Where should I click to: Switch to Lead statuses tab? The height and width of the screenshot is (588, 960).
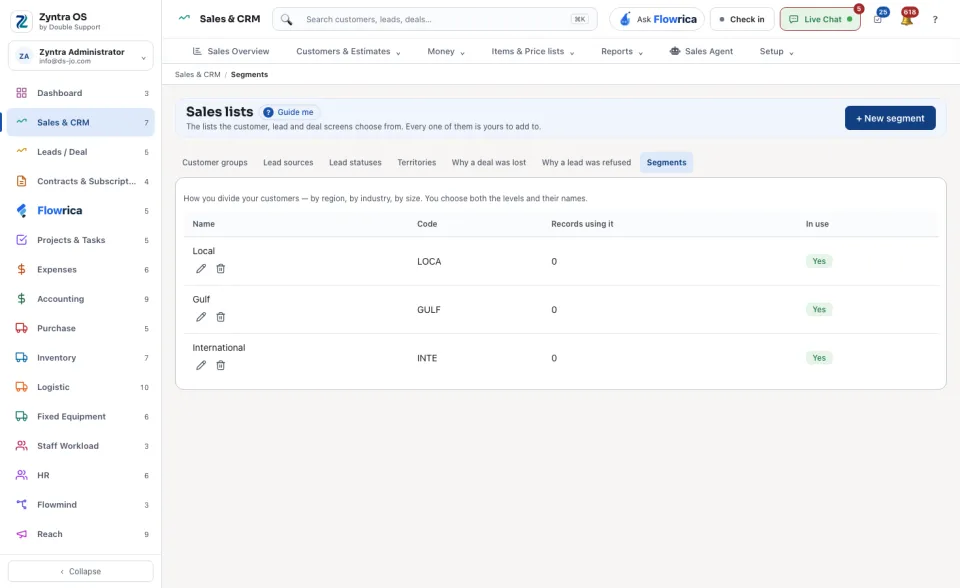(x=355, y=163)
